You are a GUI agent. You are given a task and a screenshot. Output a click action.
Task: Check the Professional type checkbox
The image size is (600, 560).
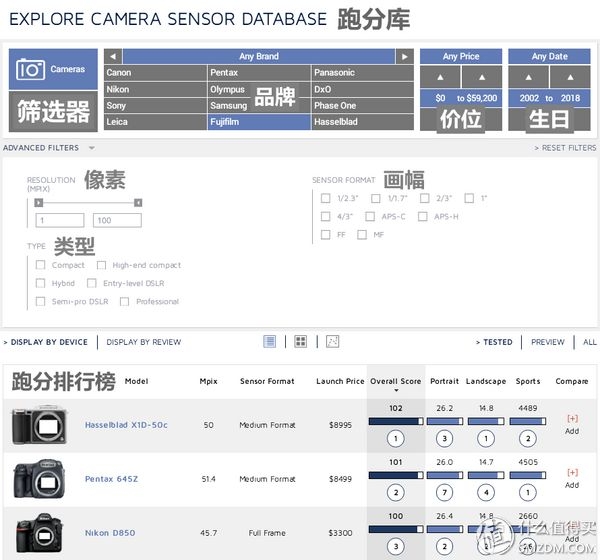(x=124, y=302)
